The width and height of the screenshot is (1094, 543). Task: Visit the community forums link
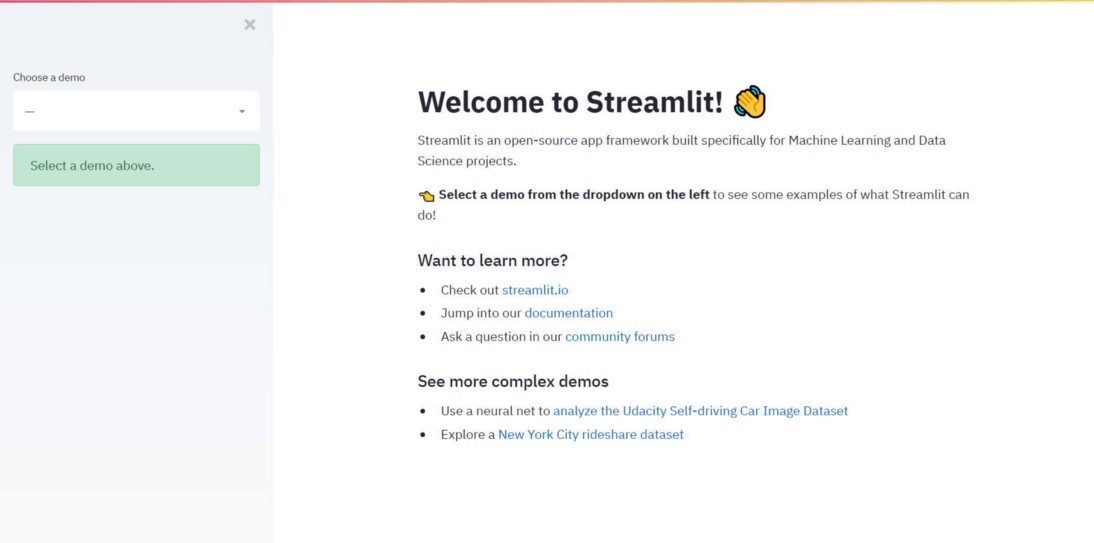click(620, 336)
